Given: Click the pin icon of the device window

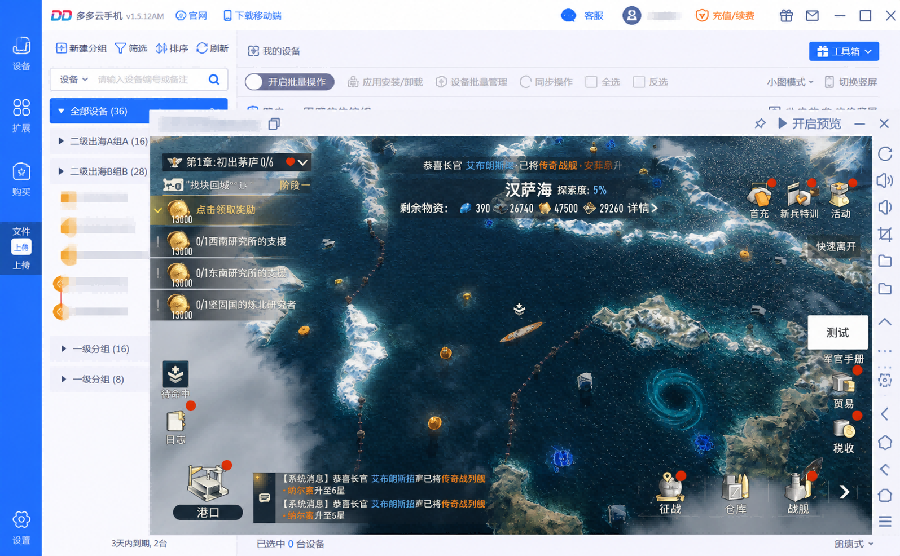Looking at the screenshot, I should click(x=760, y=123).
